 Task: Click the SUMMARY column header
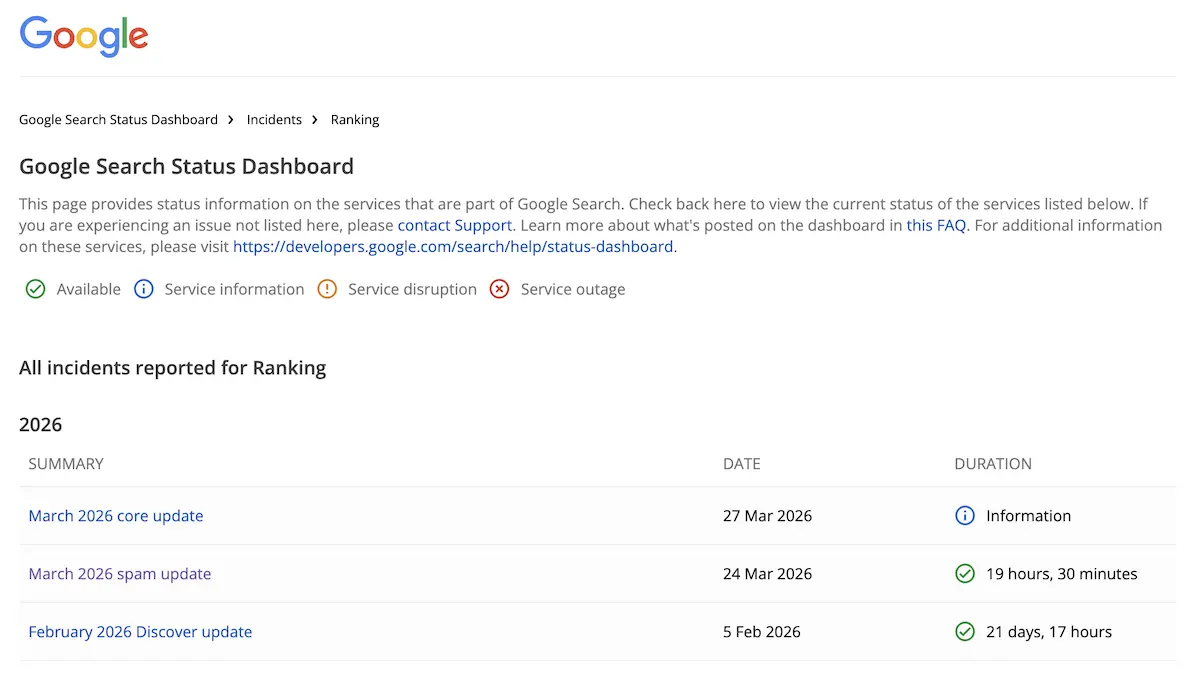point(66,463)
